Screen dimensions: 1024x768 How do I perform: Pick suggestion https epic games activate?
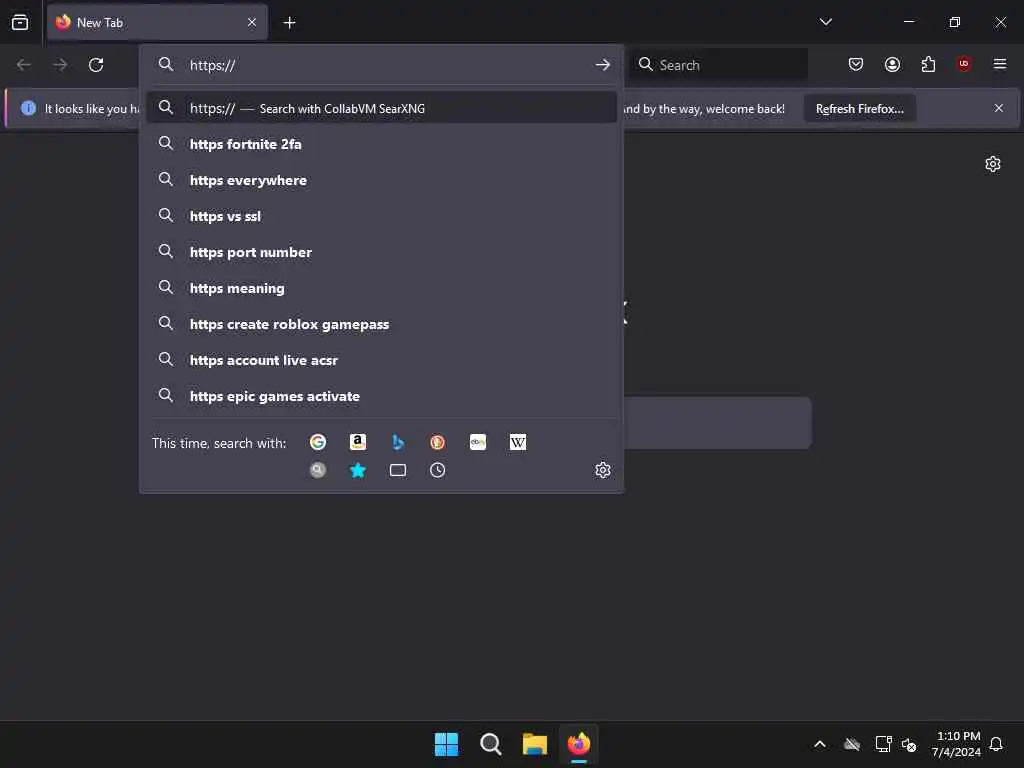pyautogui.click(x=381, y=396)
